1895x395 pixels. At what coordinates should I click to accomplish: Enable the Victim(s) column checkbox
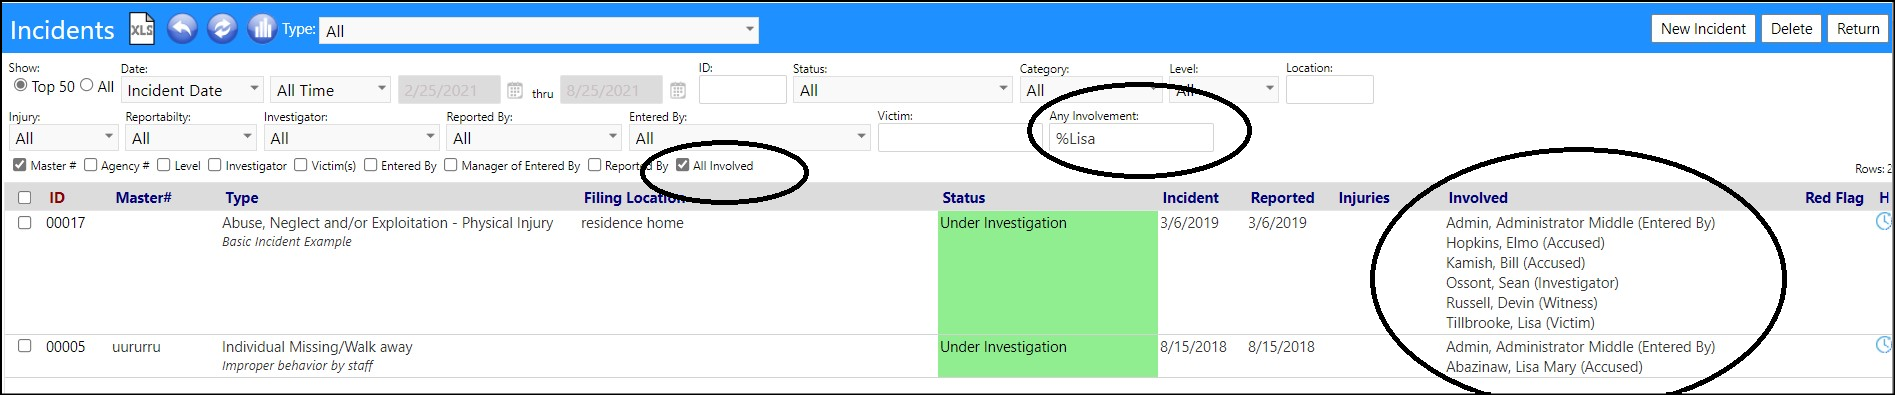click(301, 165)
